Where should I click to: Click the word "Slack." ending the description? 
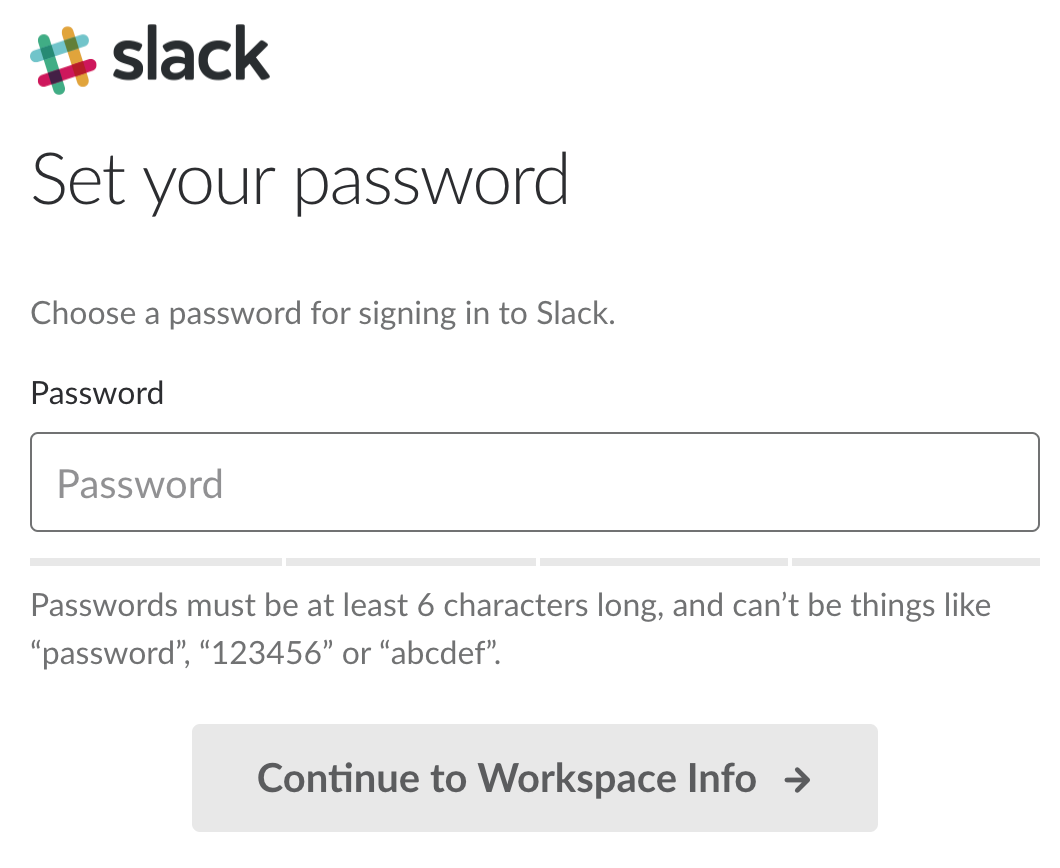coord(575,314)
